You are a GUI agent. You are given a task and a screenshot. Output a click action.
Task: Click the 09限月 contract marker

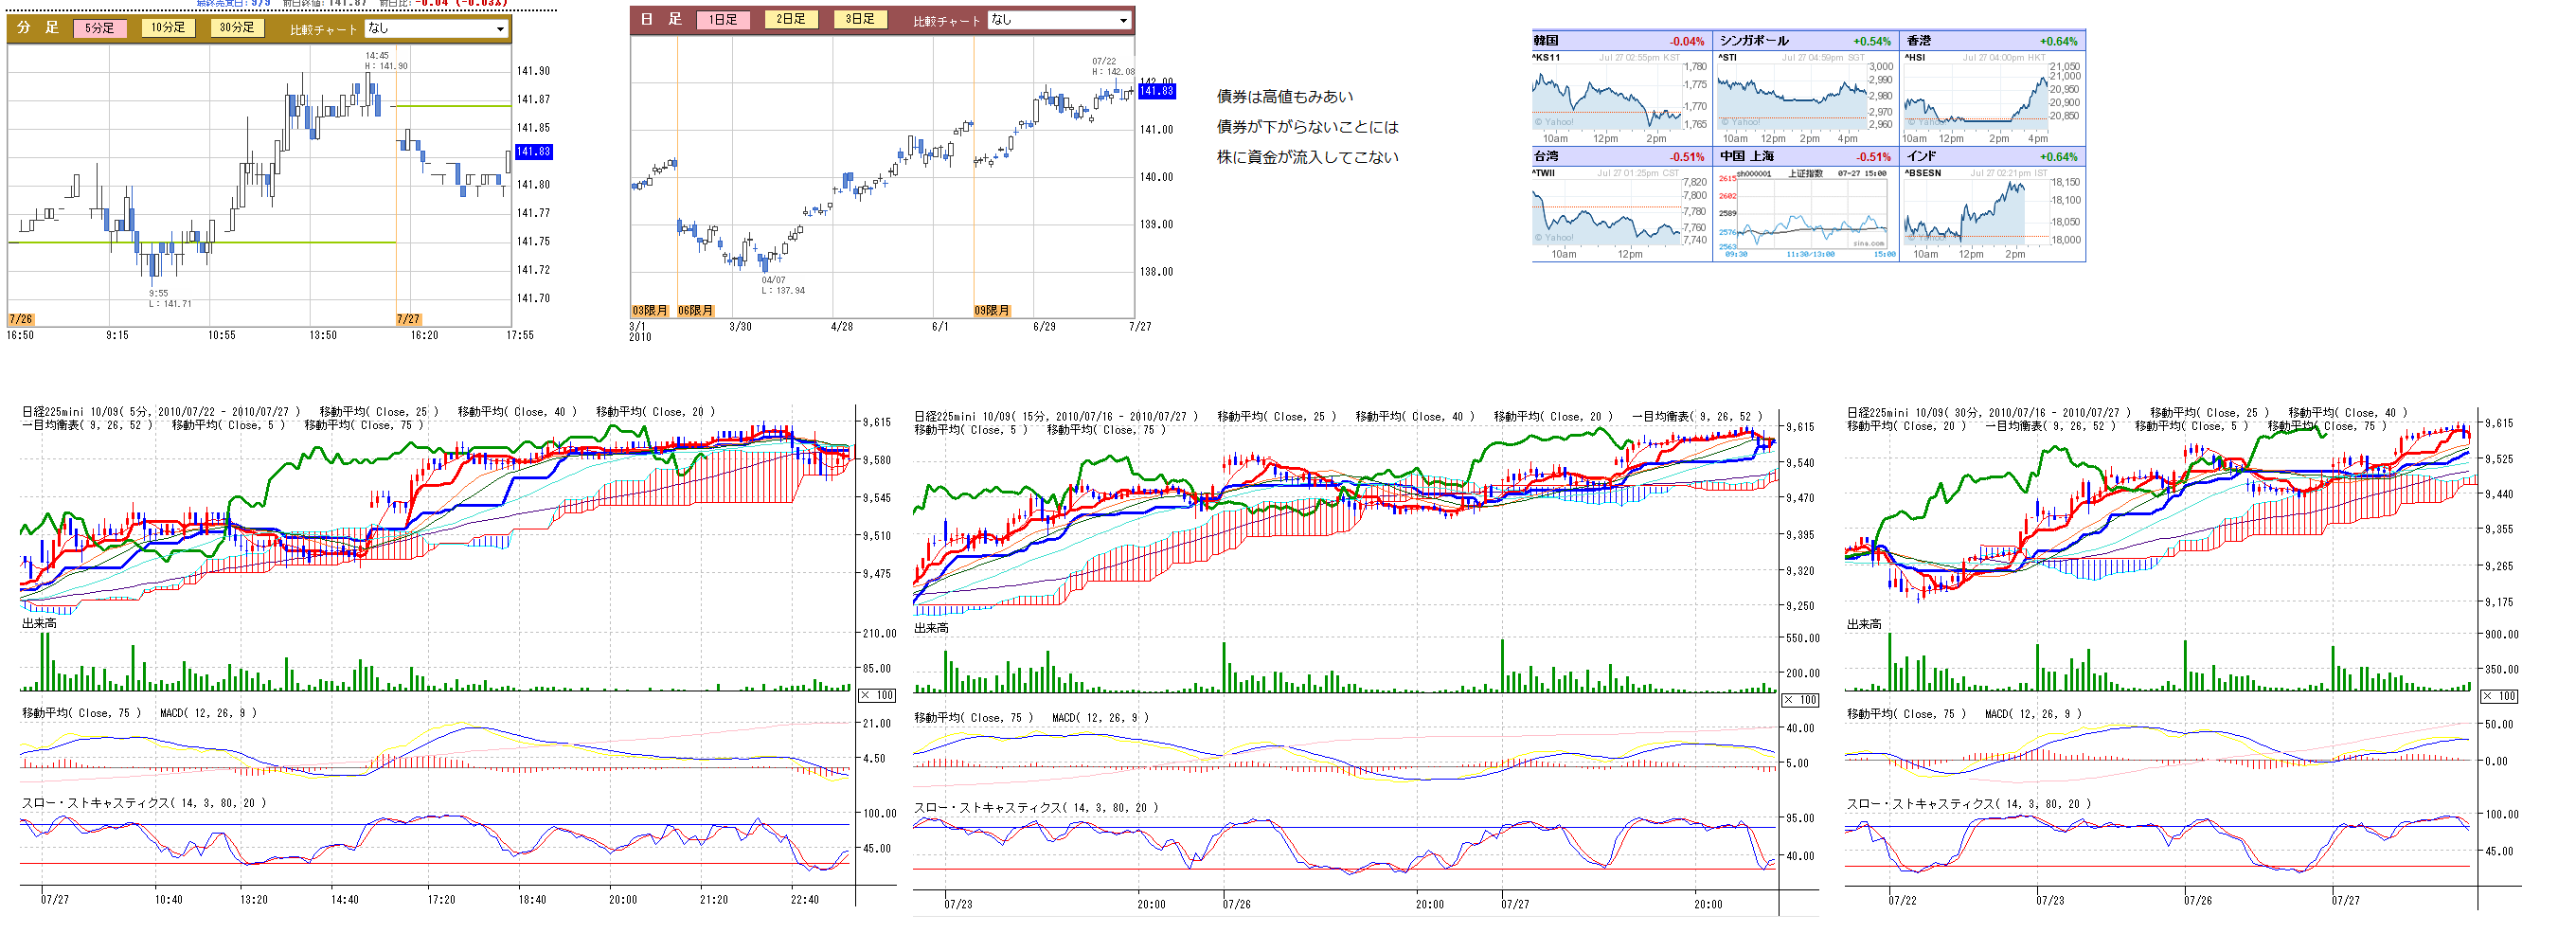(991, 311)
